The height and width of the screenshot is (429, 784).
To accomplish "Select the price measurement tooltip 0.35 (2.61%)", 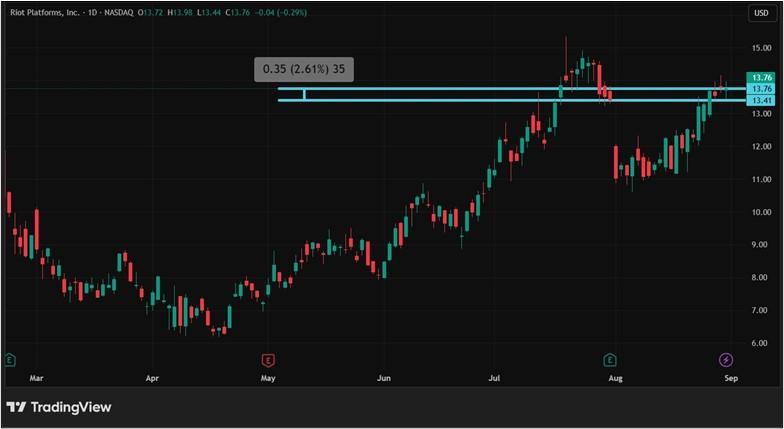I will (x=304, y=69).
